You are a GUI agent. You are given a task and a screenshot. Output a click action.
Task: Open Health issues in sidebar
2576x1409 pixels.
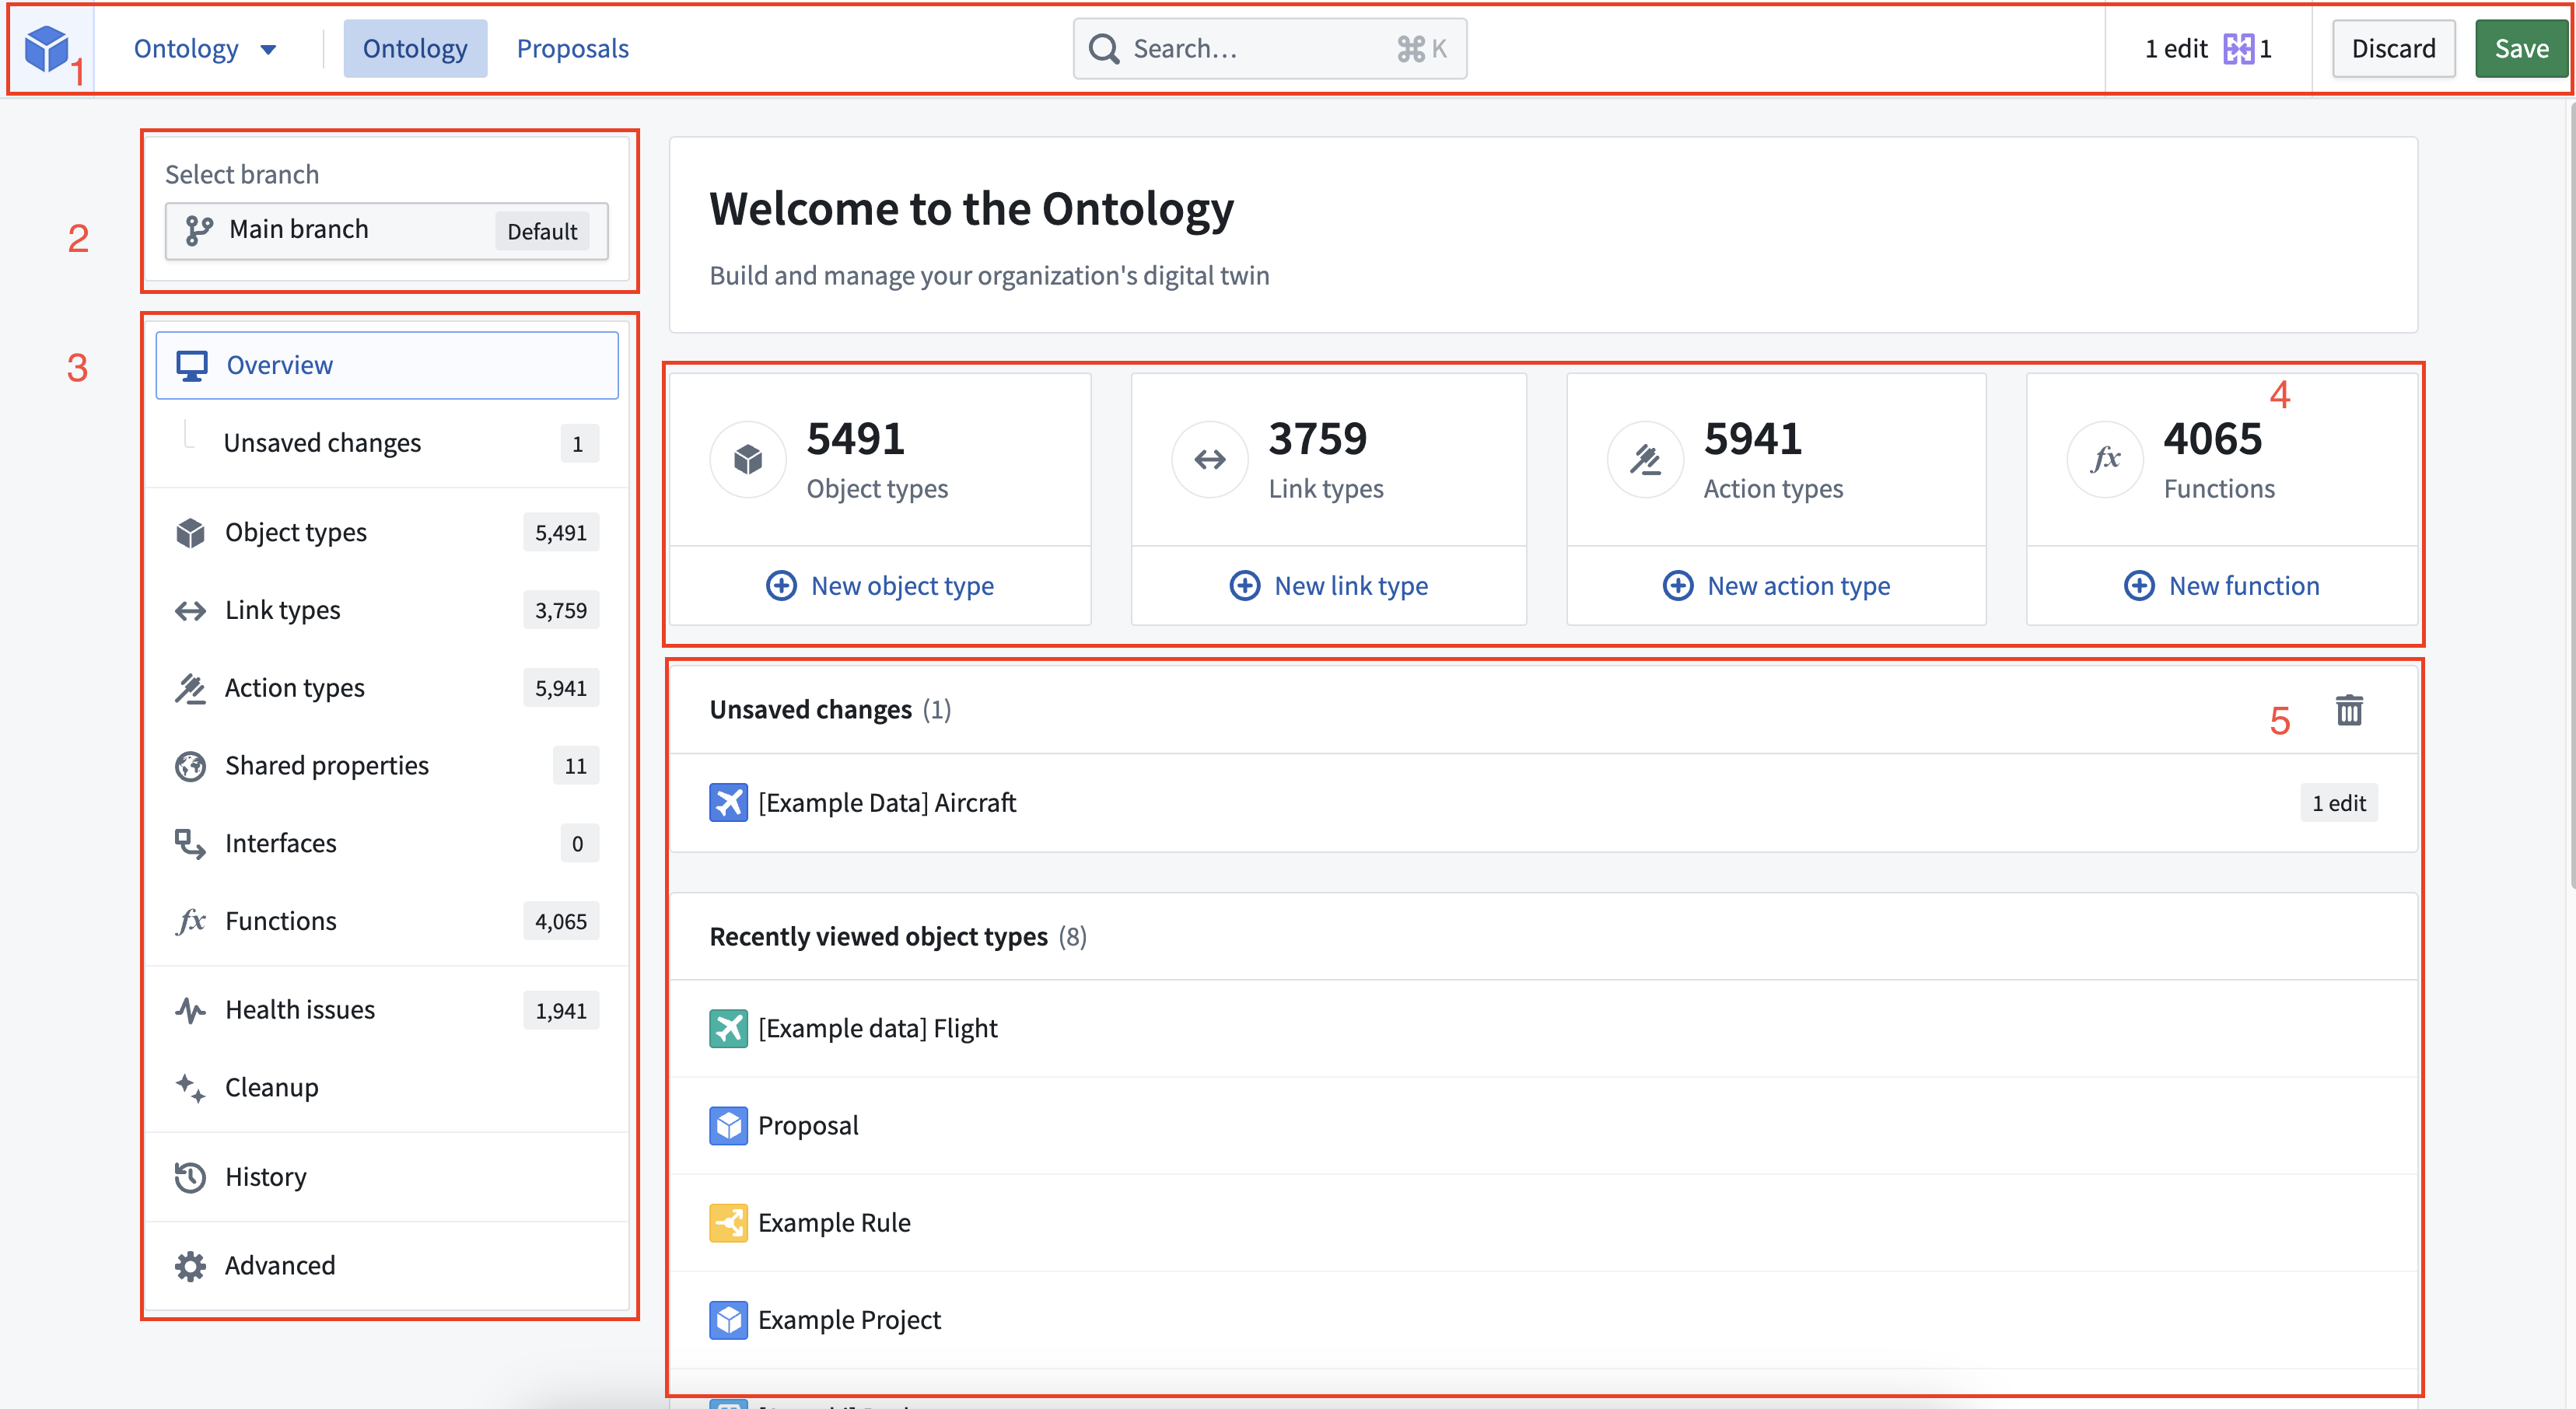386,1010
